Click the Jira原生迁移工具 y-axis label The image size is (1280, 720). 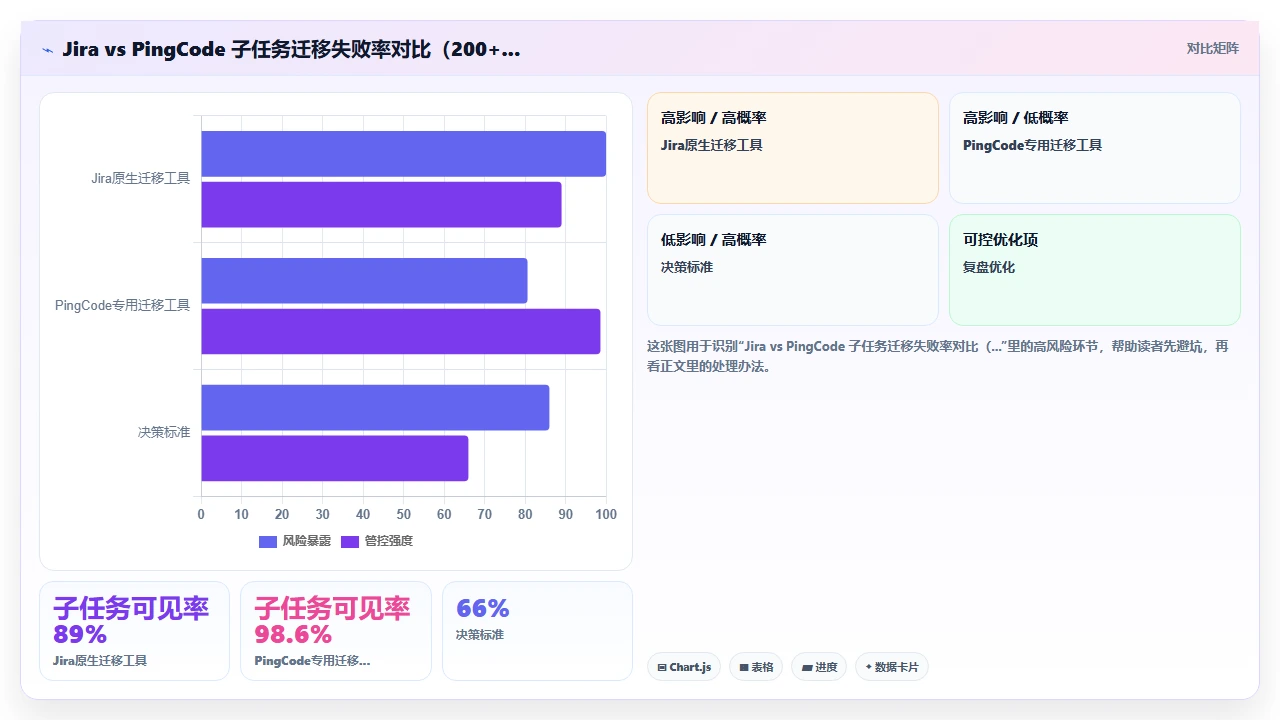click(140, 179)
